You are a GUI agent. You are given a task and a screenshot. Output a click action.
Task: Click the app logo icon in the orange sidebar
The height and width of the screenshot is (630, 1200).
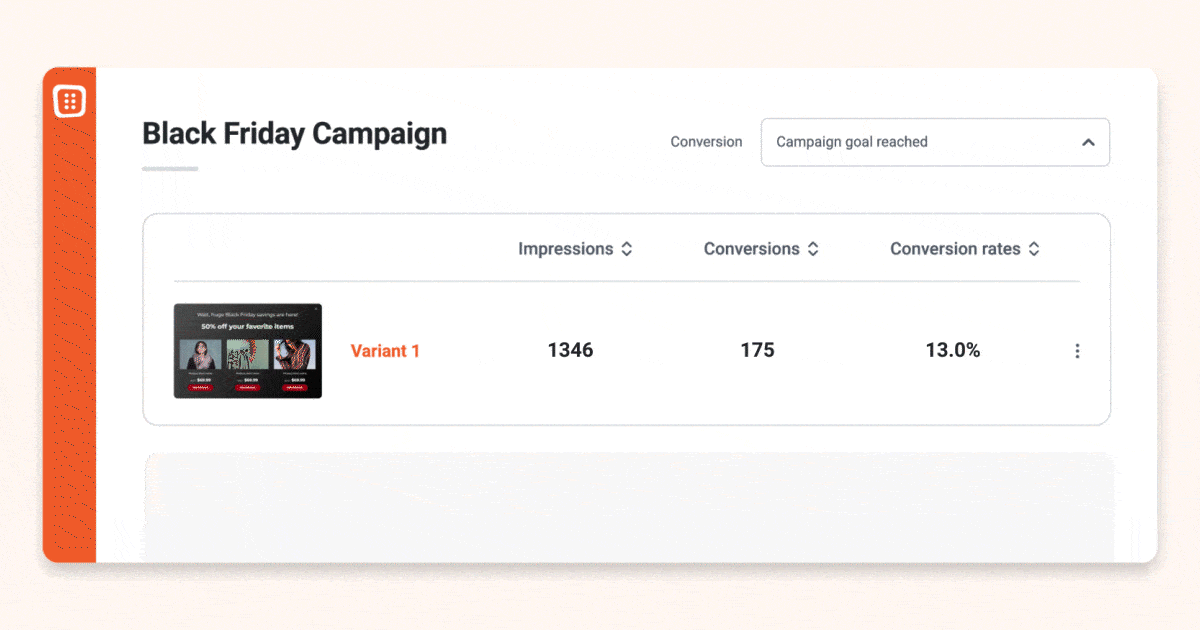pos(70,101)
